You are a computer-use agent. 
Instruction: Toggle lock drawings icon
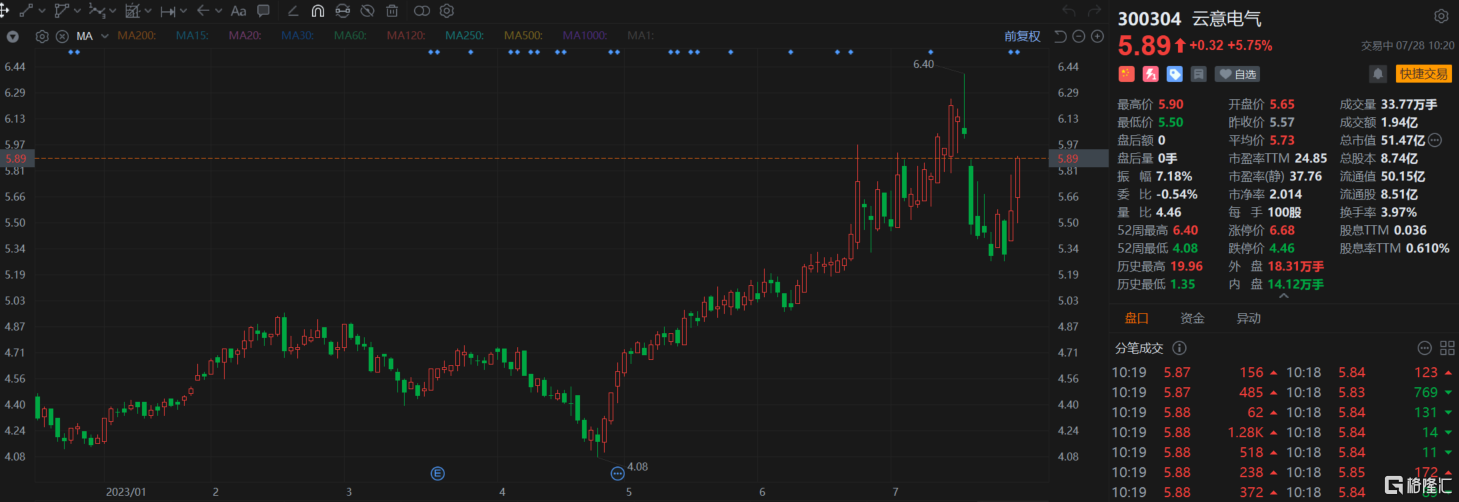(343, 11)
